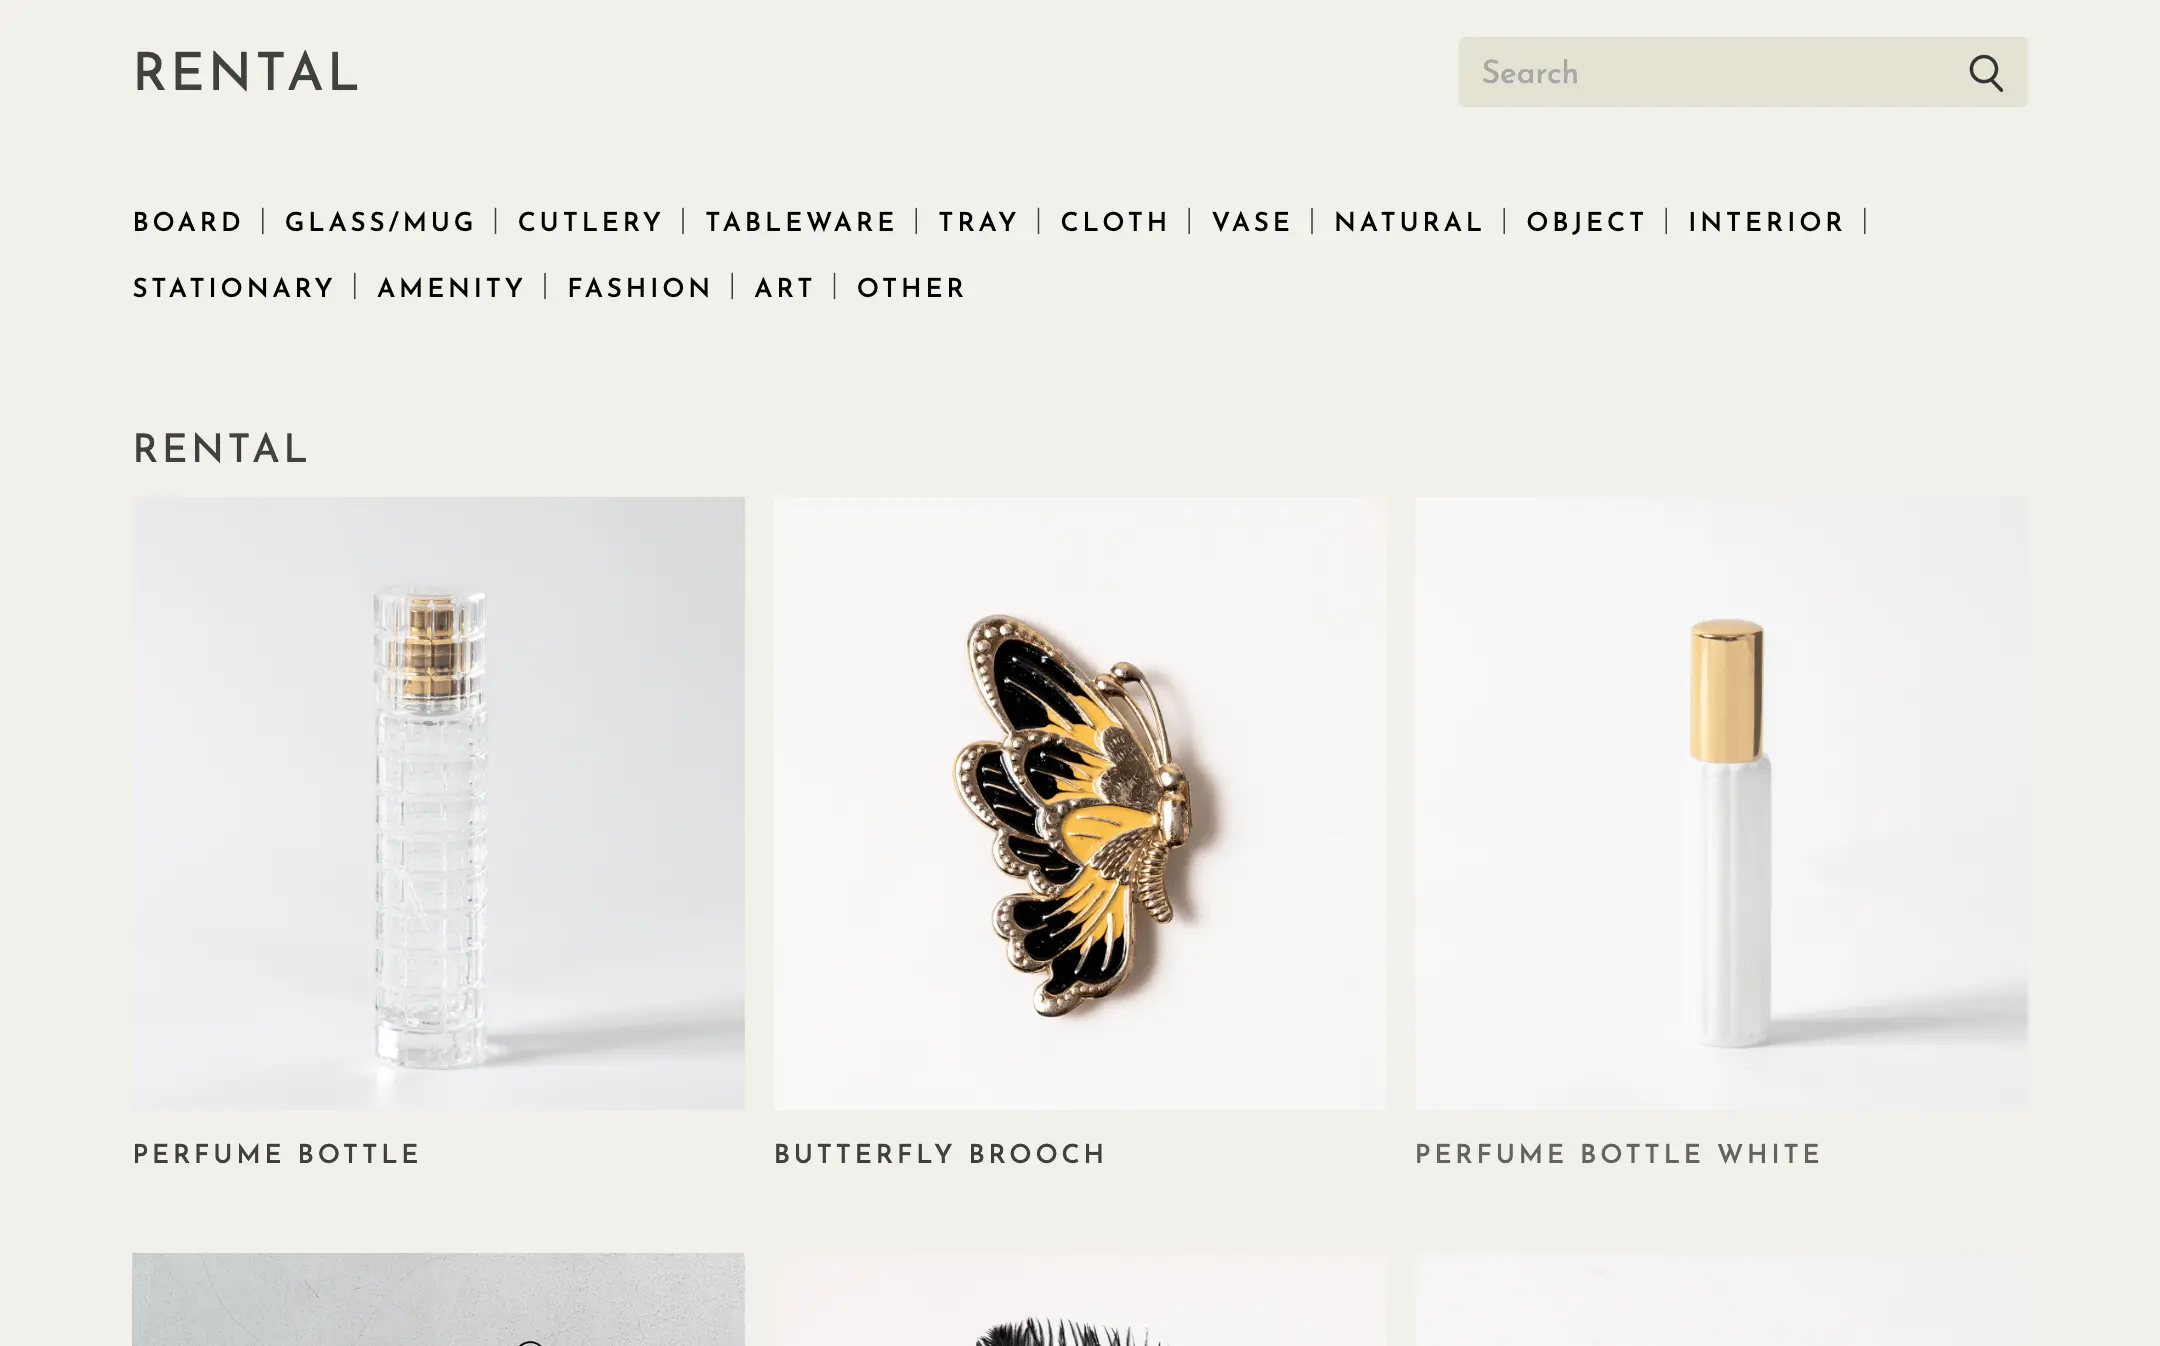Browse the FASHION category

[639, 288]
